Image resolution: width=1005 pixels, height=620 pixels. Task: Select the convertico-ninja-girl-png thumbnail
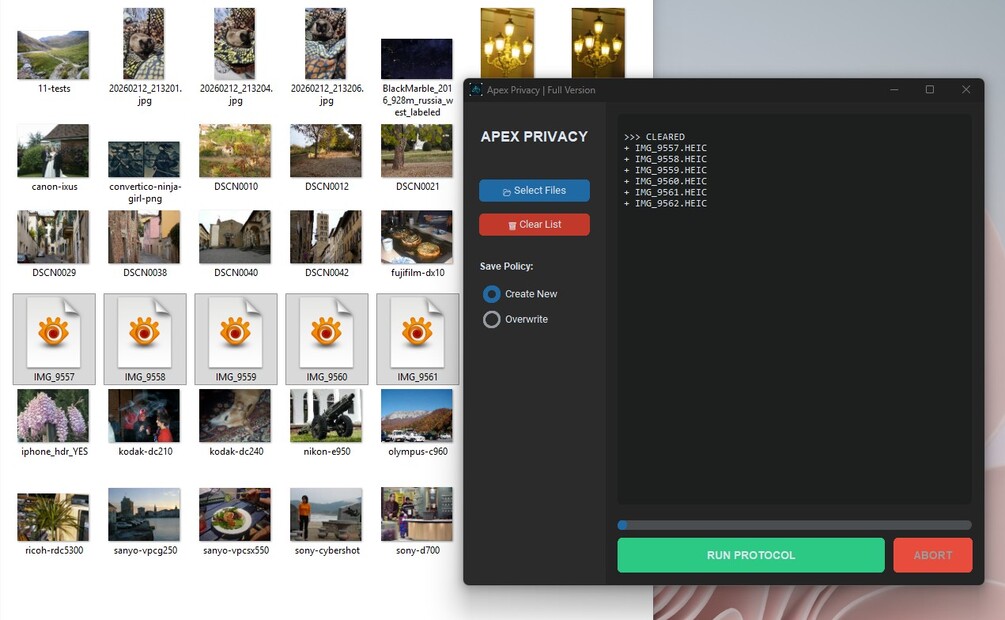pos(144,159)
